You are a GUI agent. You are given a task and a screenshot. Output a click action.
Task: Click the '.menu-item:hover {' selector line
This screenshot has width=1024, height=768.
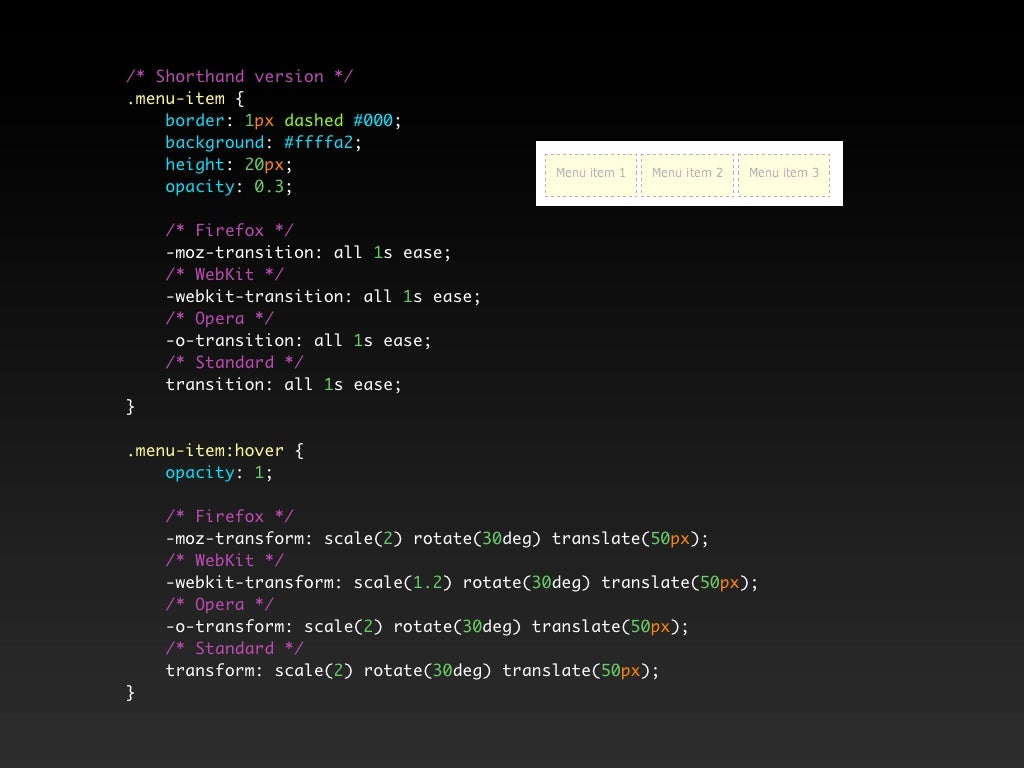215,451
